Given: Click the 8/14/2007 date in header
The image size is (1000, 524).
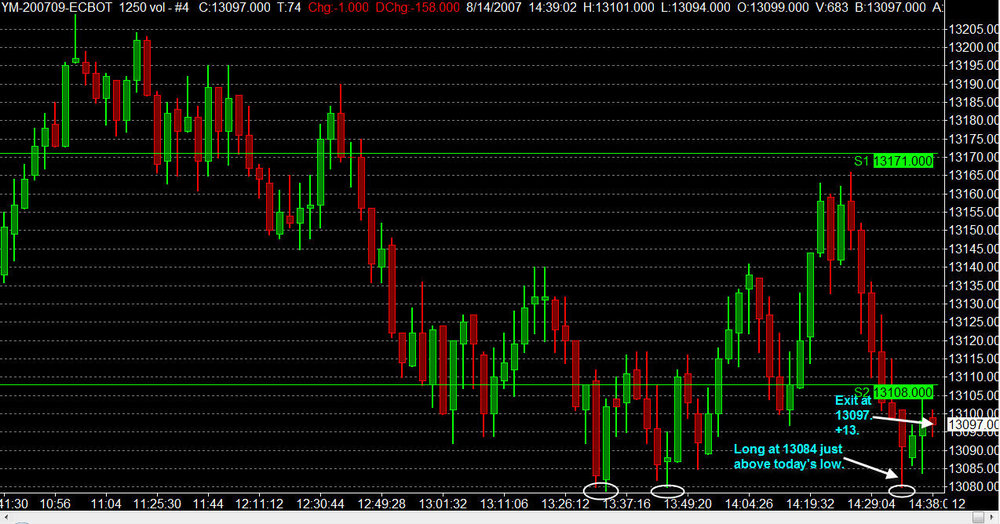Looking at the screenshot, I should [494, 8].
